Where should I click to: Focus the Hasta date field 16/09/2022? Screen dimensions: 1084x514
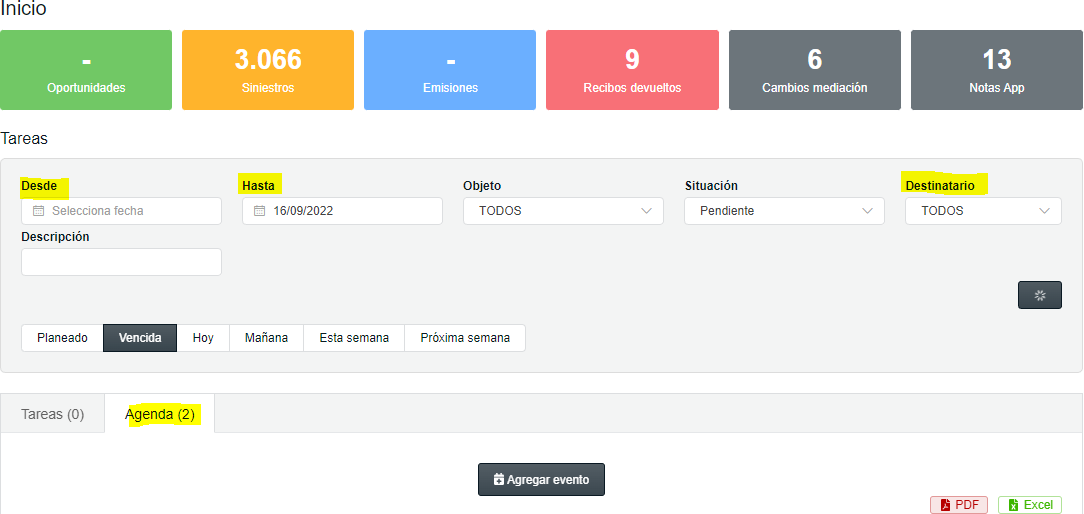[x=342, y=211]
